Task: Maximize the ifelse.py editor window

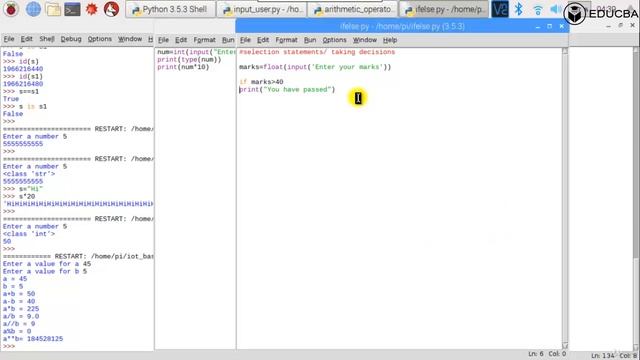Action: [549, 26]
